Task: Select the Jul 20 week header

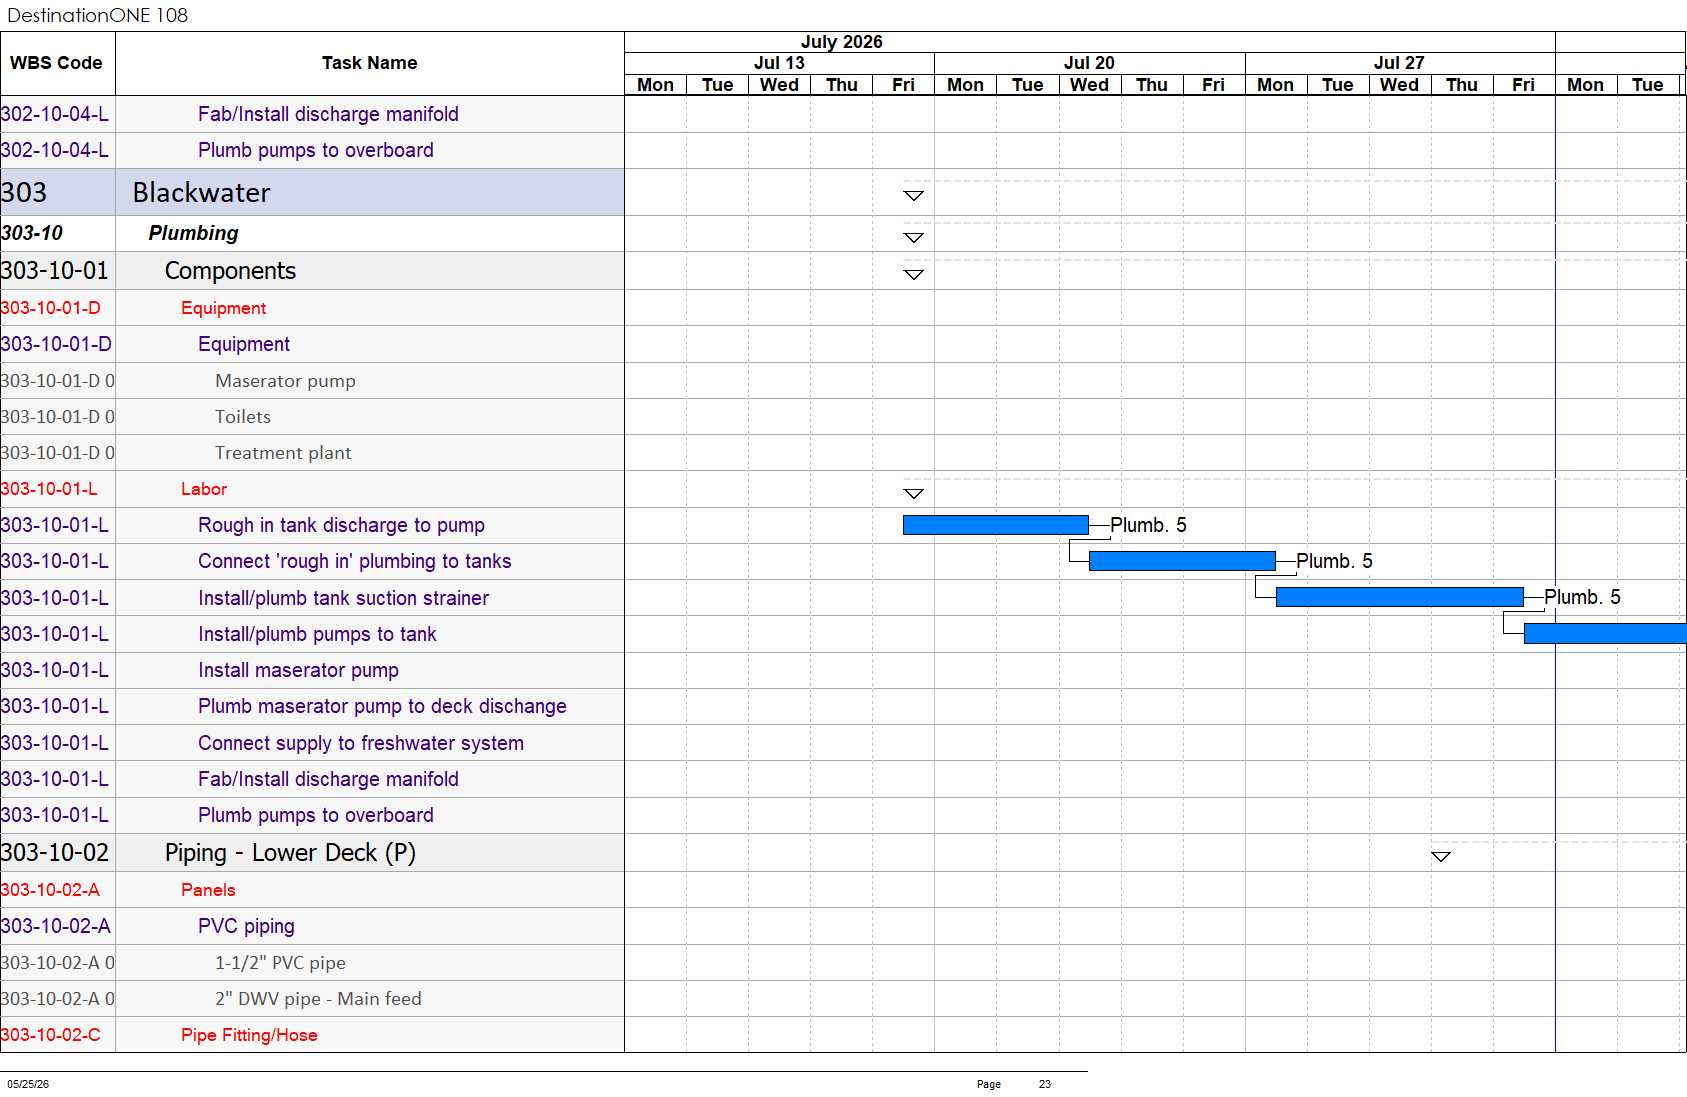Action: (x=1089, y=63)
